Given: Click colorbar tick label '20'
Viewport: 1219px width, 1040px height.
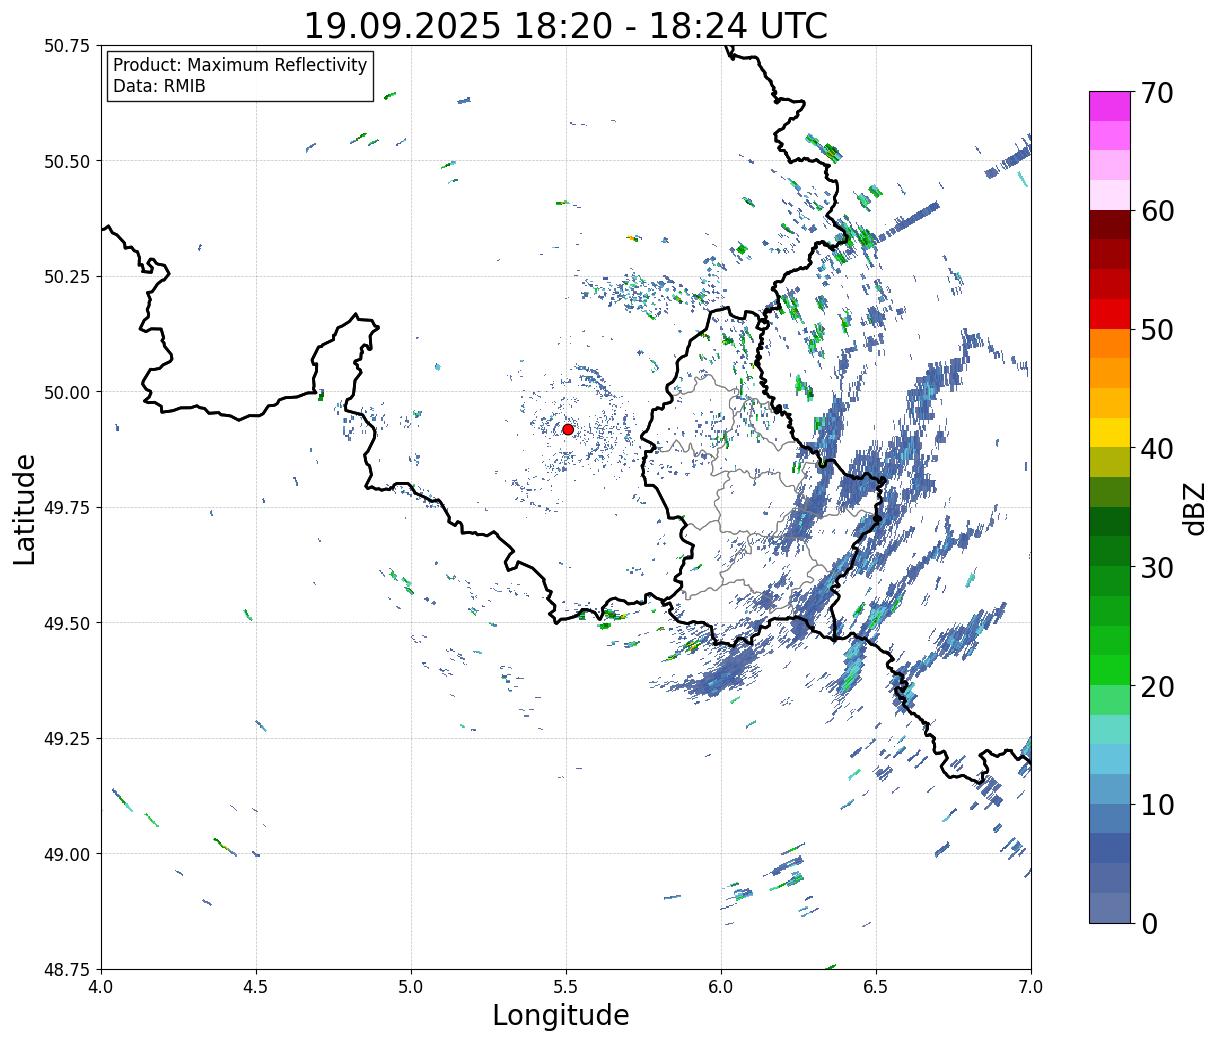Looking at the screenshot, I should click(1157, 686).
